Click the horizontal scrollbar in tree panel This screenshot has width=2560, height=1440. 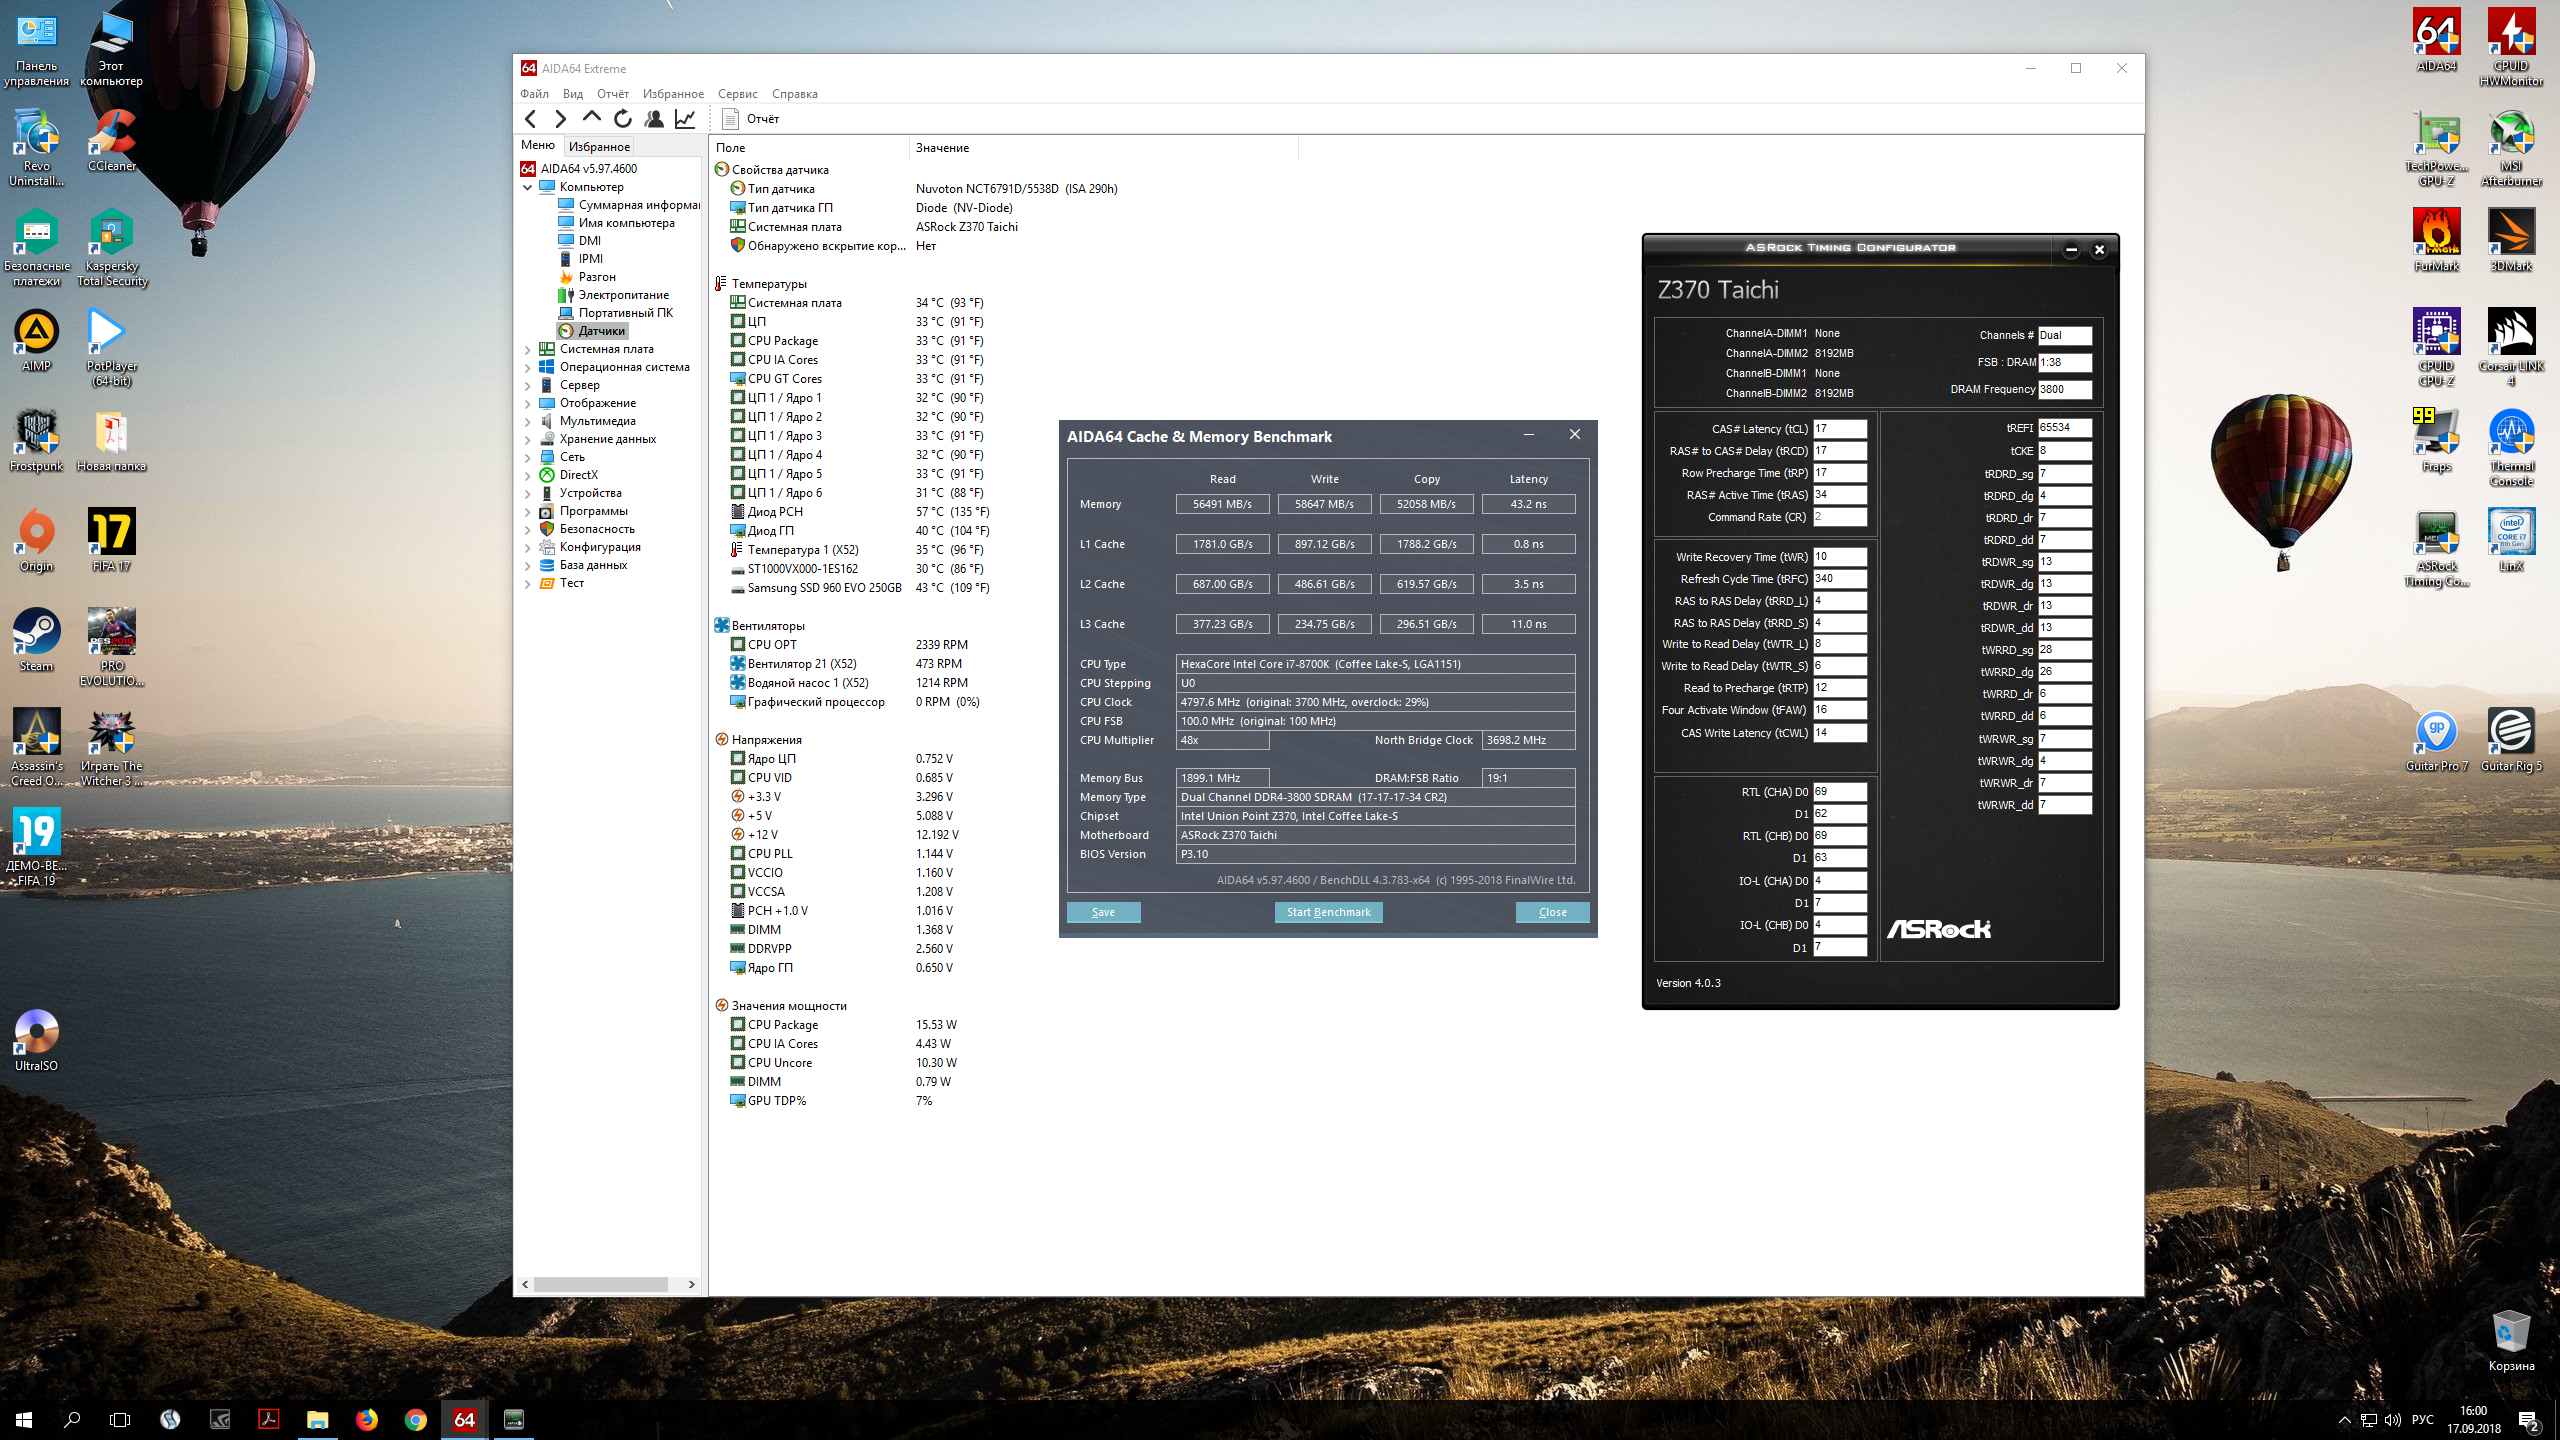click(x=600, y=1284)
